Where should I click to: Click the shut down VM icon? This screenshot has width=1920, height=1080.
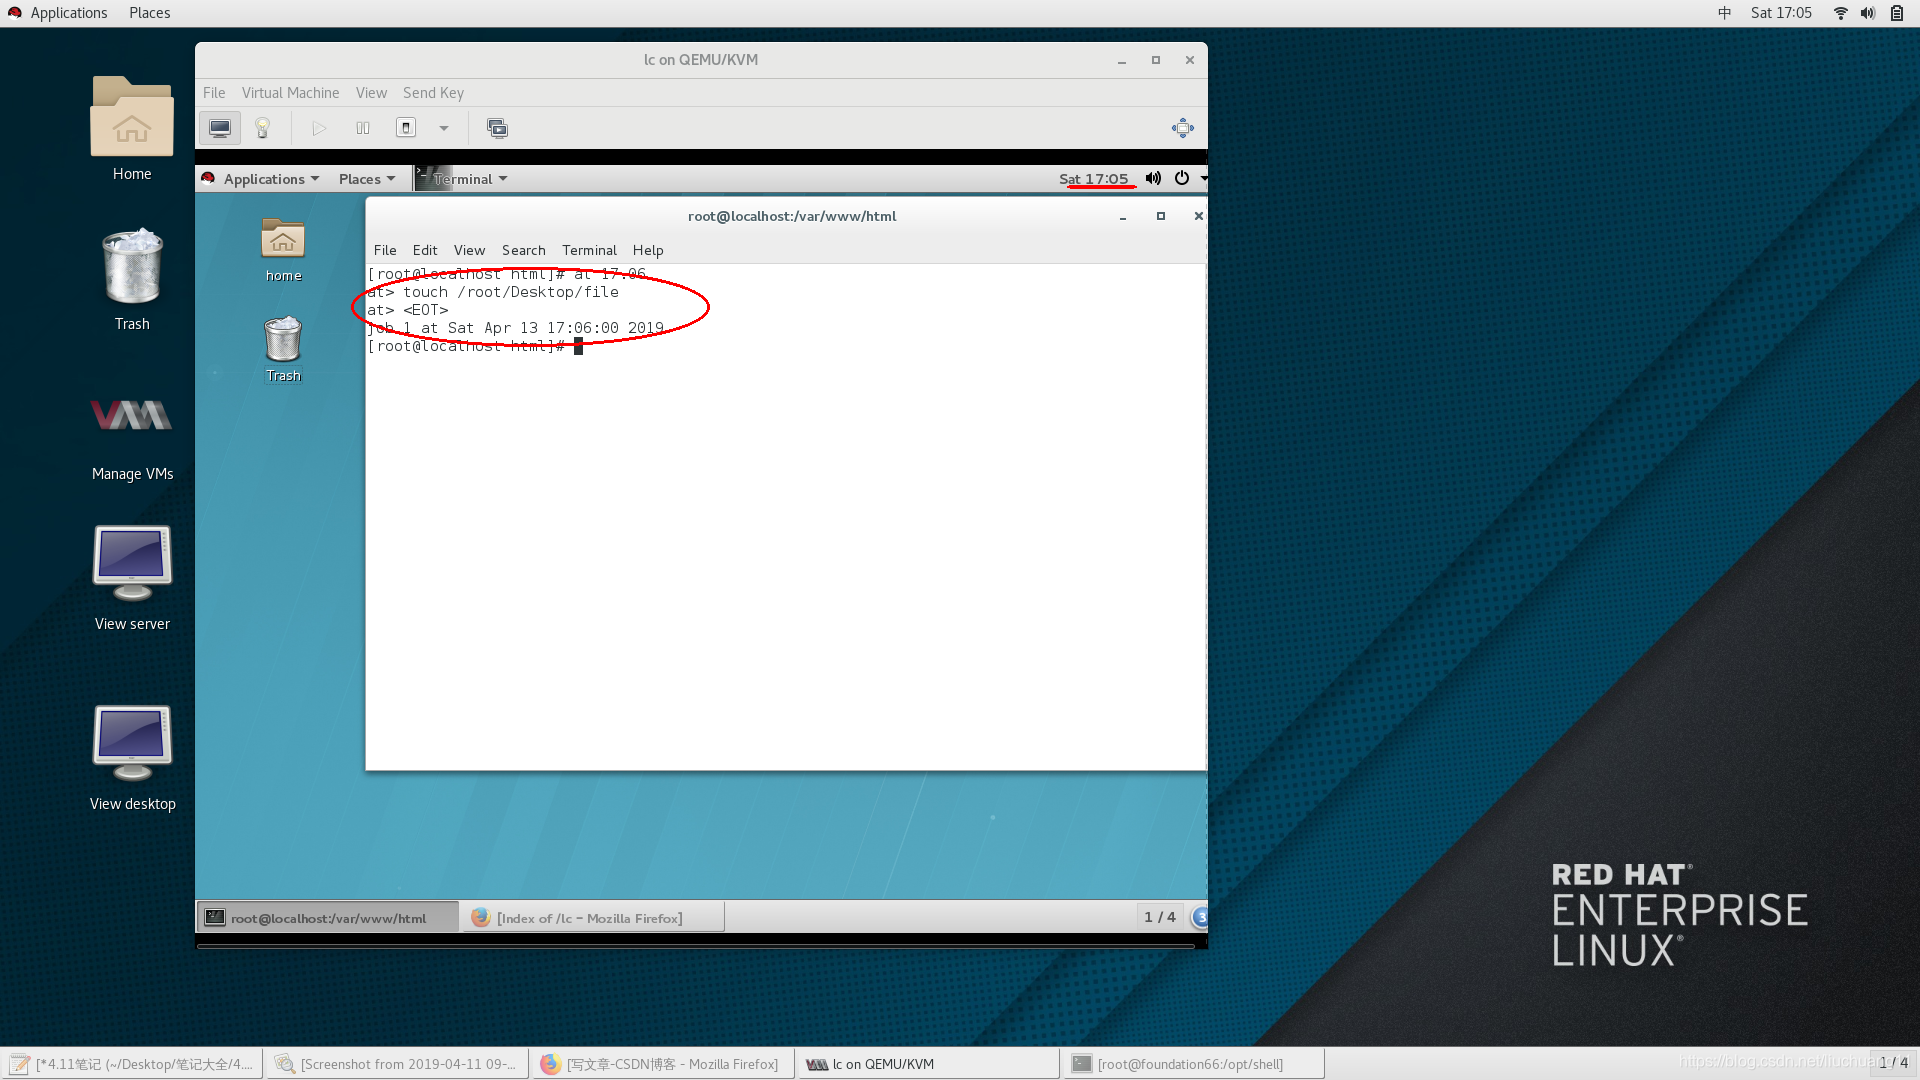tap(406, 128)
